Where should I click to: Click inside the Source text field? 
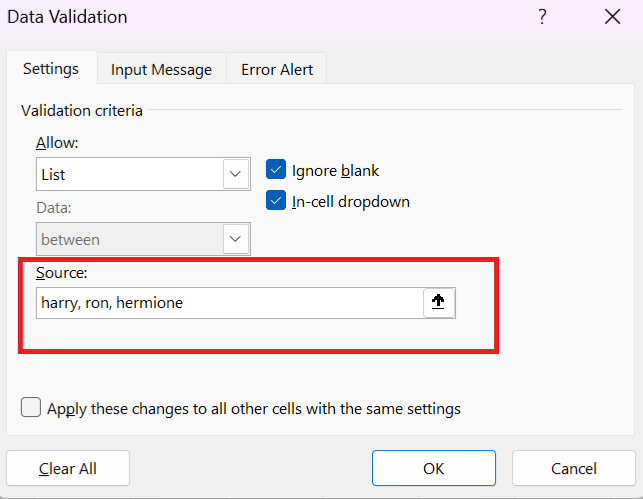pos(230,303)
